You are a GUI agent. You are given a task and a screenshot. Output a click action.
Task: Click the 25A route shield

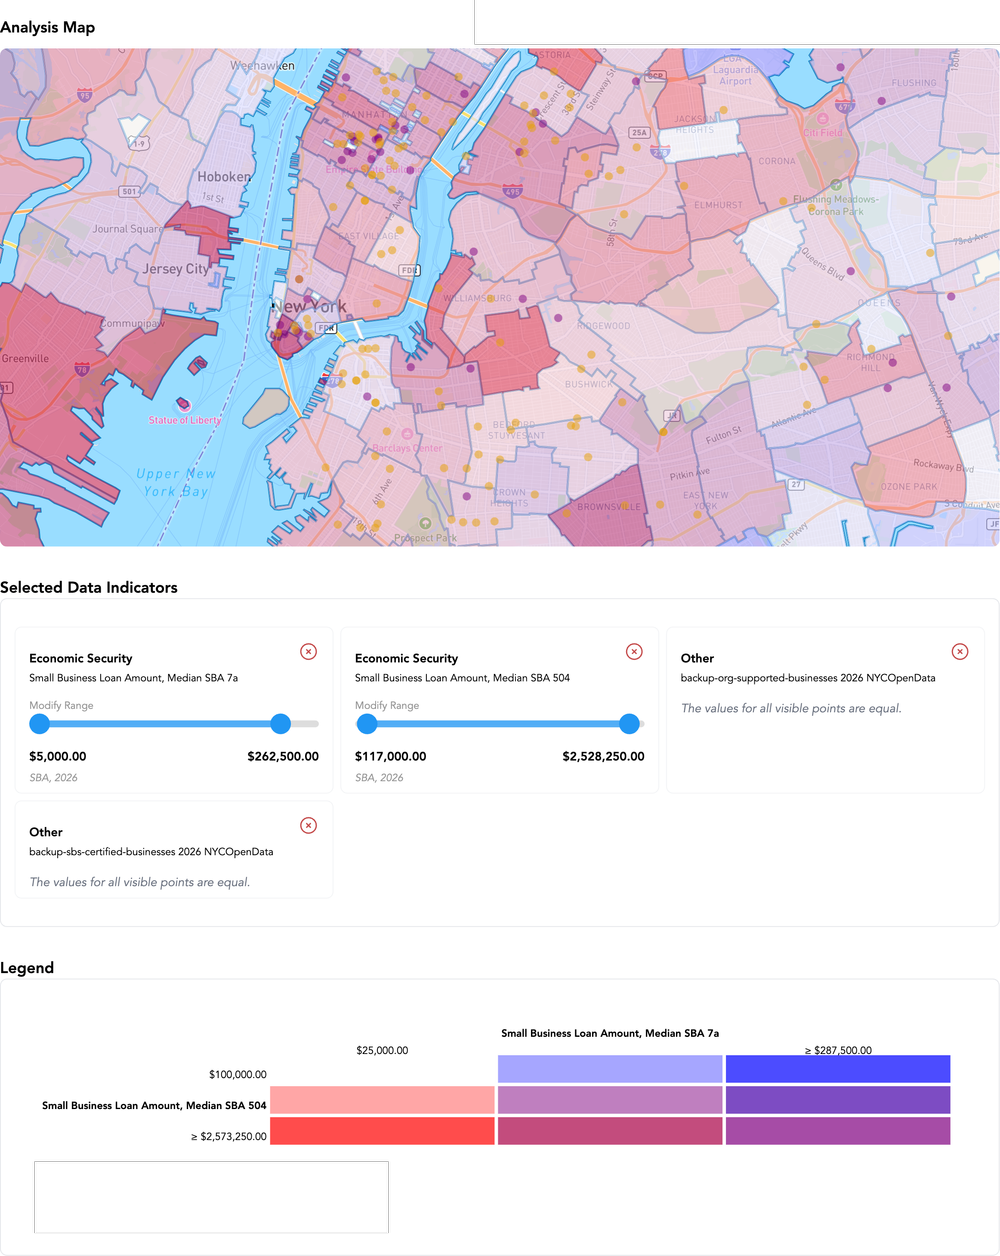point(639,132)
